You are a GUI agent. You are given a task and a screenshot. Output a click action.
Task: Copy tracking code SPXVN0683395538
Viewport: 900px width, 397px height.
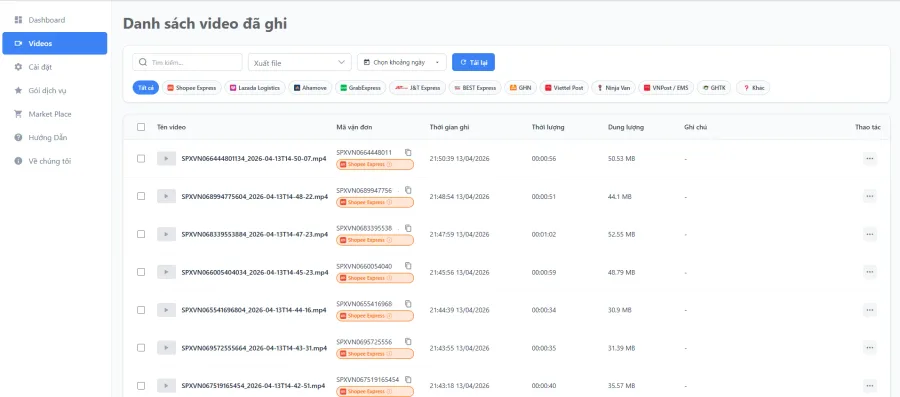click(408, 228)
